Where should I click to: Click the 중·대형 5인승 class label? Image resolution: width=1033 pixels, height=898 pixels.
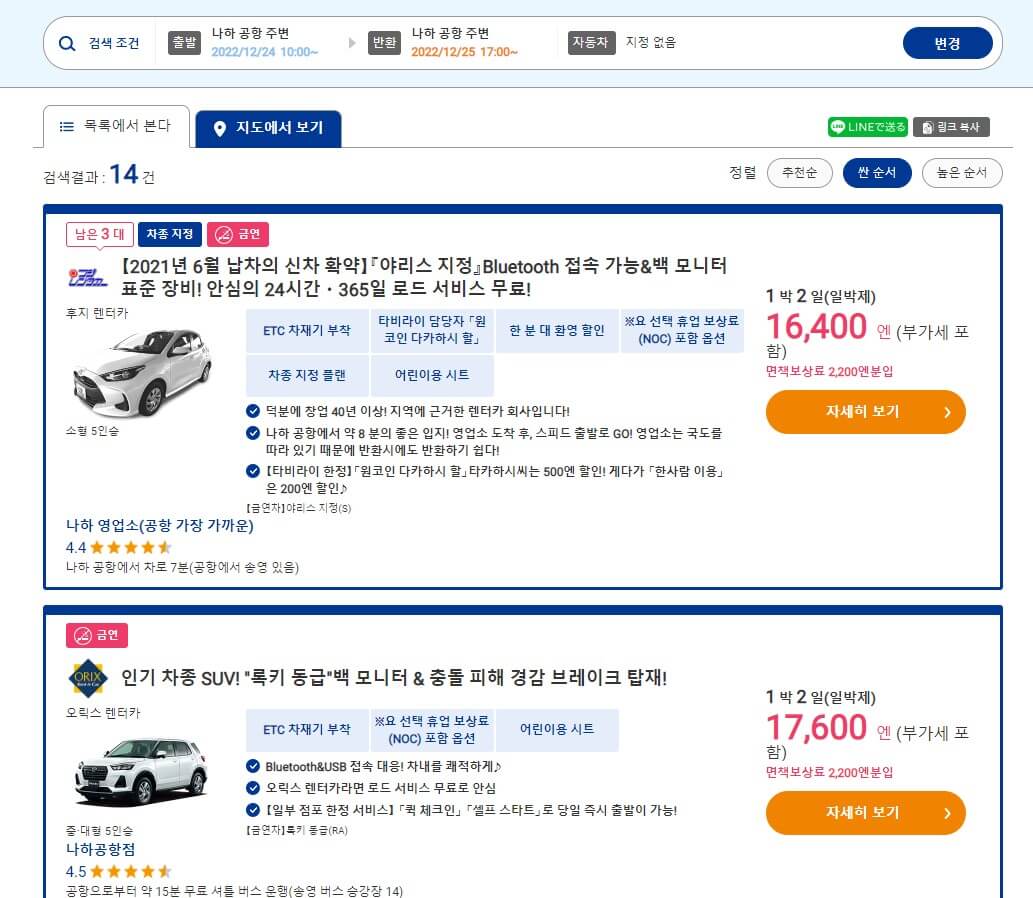click(99, 831)
